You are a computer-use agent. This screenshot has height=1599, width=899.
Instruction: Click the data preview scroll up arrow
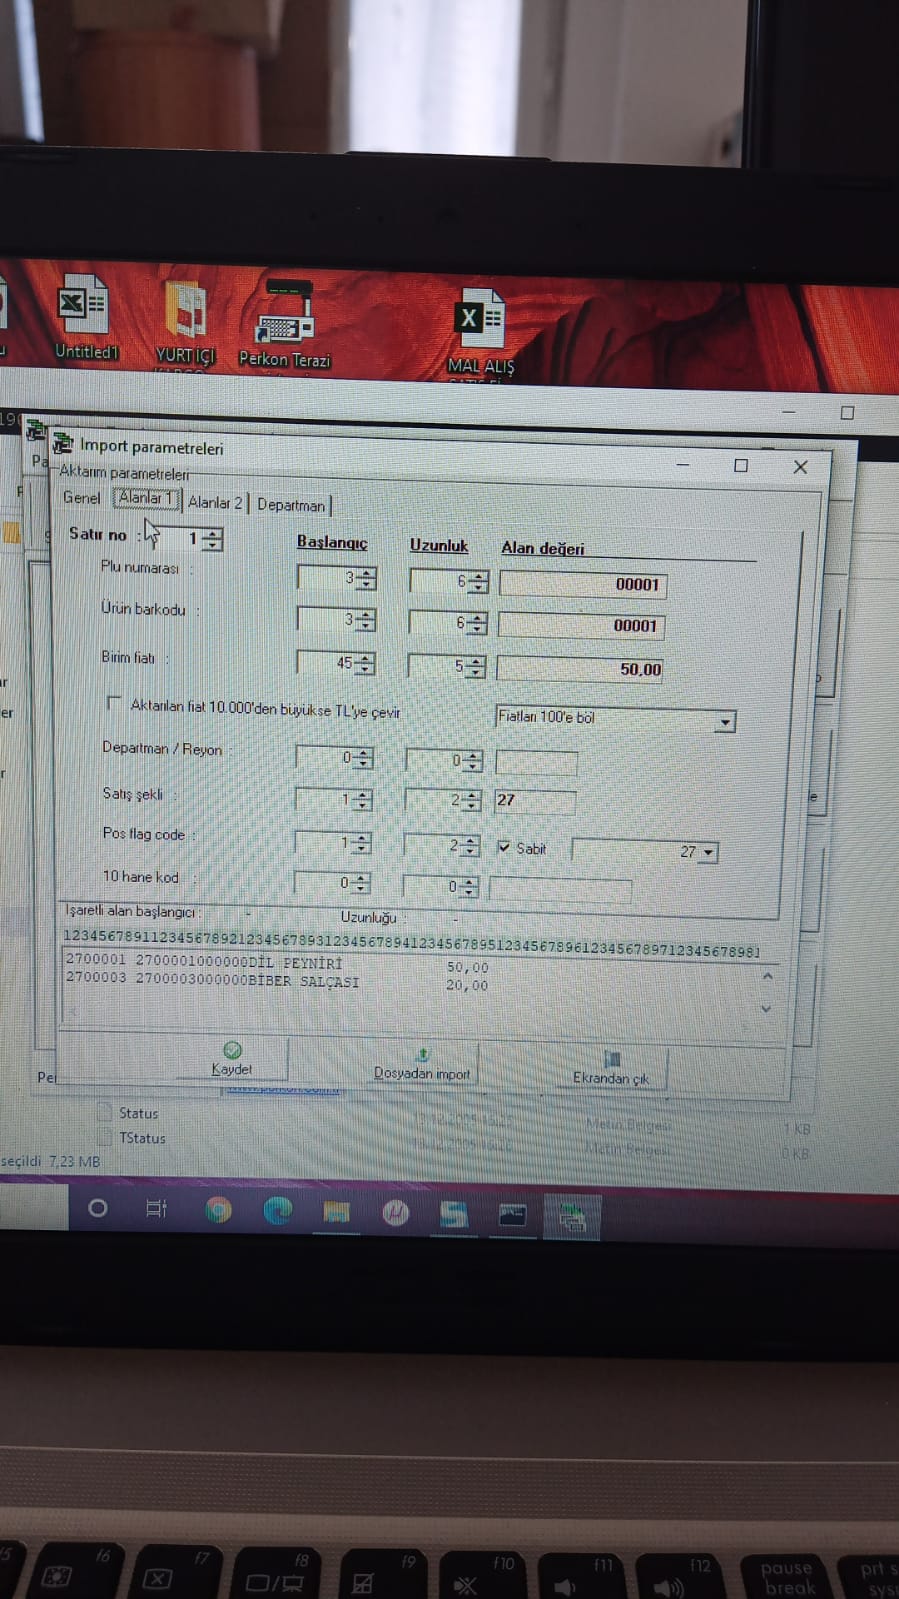click(767, 977)
